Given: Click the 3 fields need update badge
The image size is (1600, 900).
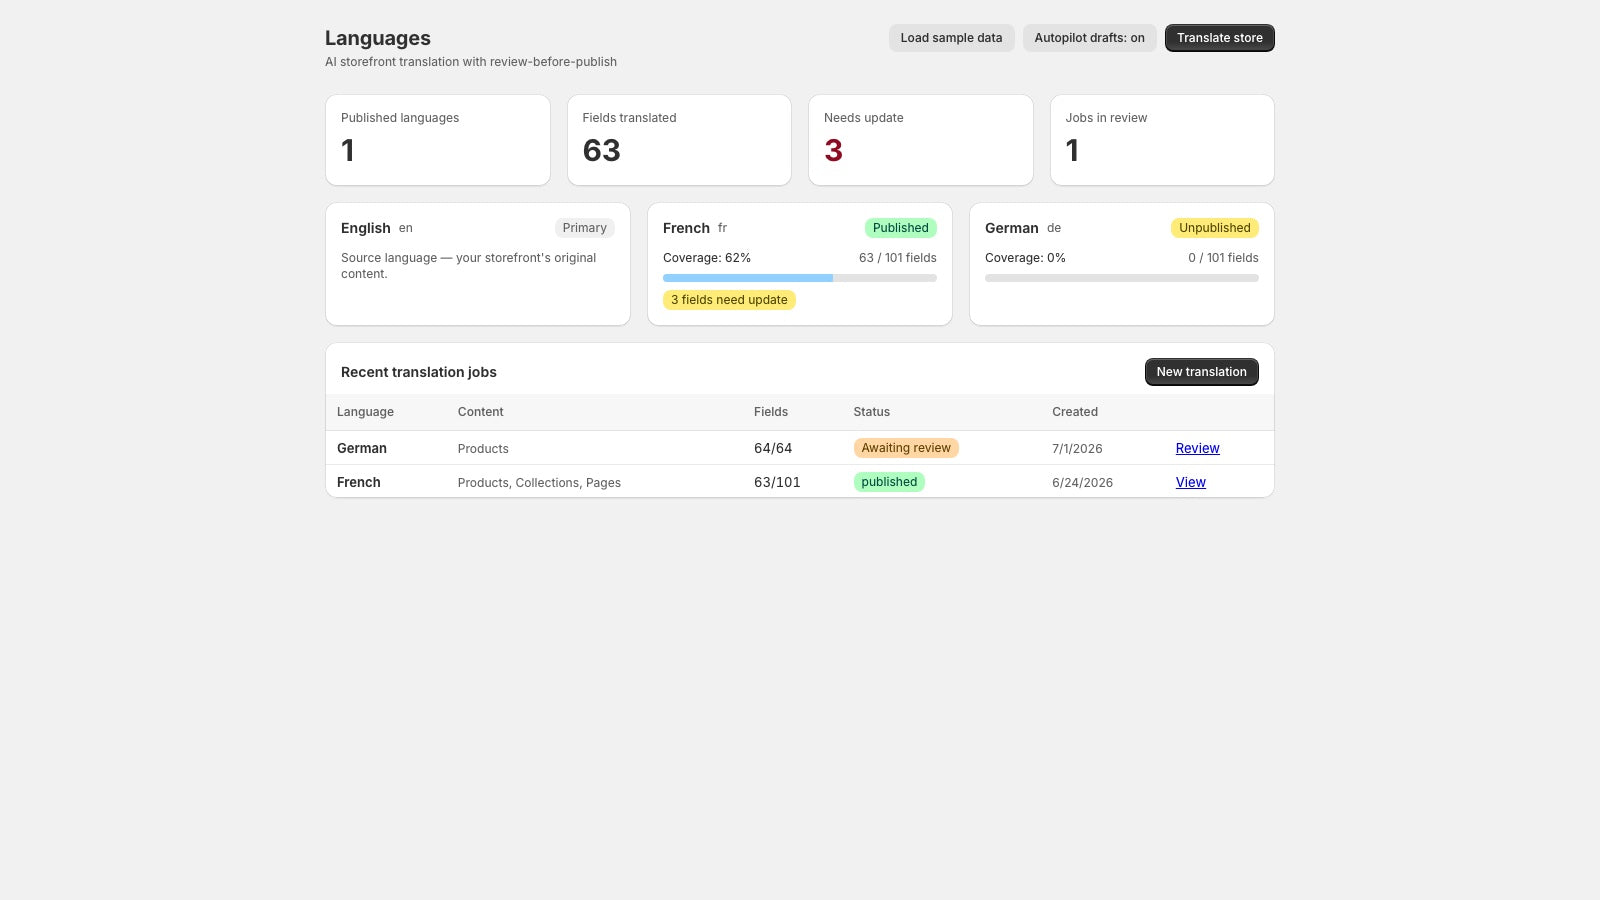Looking at the screenshot, I should coord(729,300).
